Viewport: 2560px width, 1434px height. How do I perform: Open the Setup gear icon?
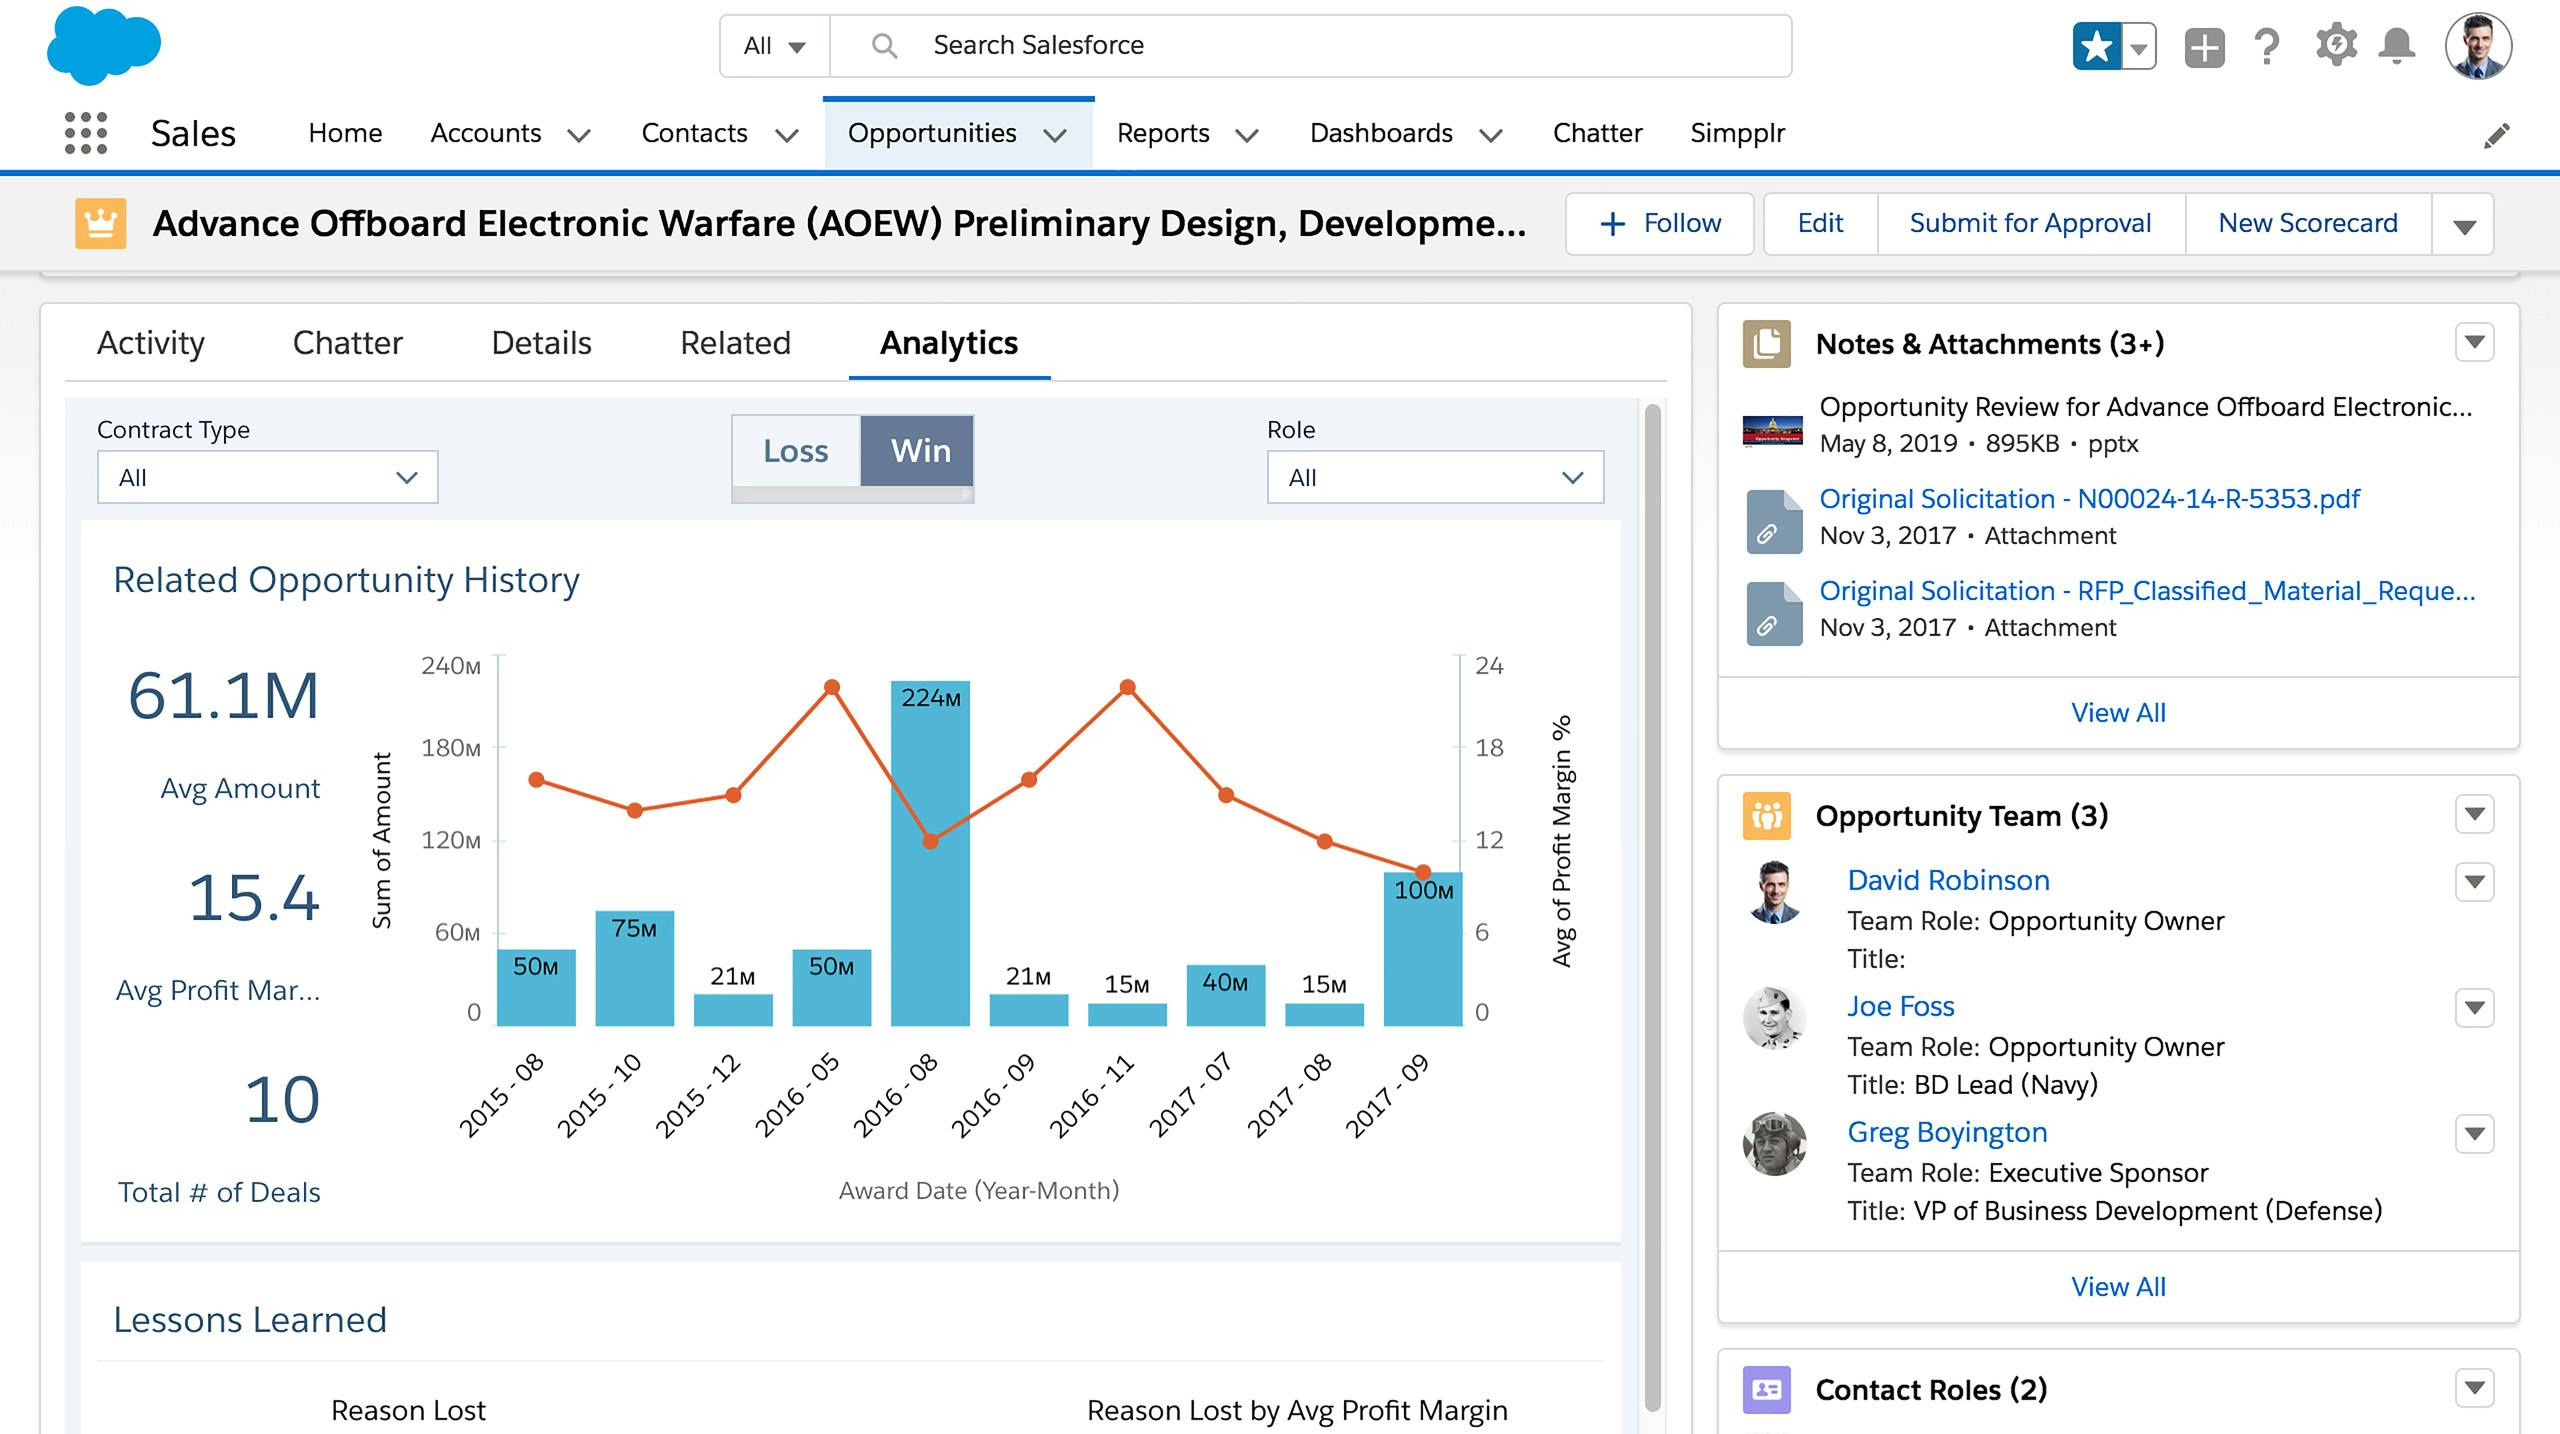pos(2336,46)
